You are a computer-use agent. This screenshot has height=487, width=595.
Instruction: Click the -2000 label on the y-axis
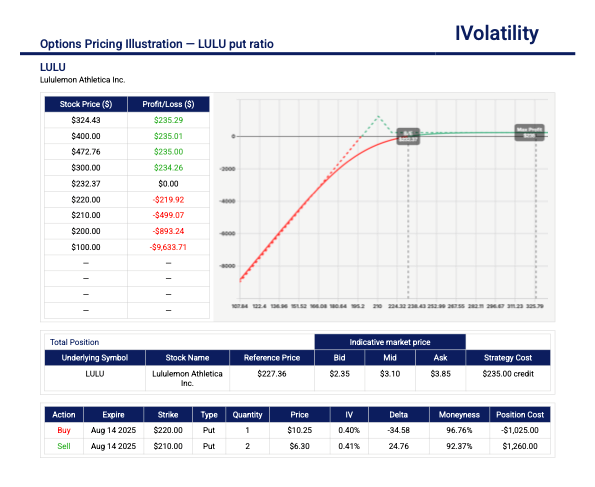[x=228, y=169]
